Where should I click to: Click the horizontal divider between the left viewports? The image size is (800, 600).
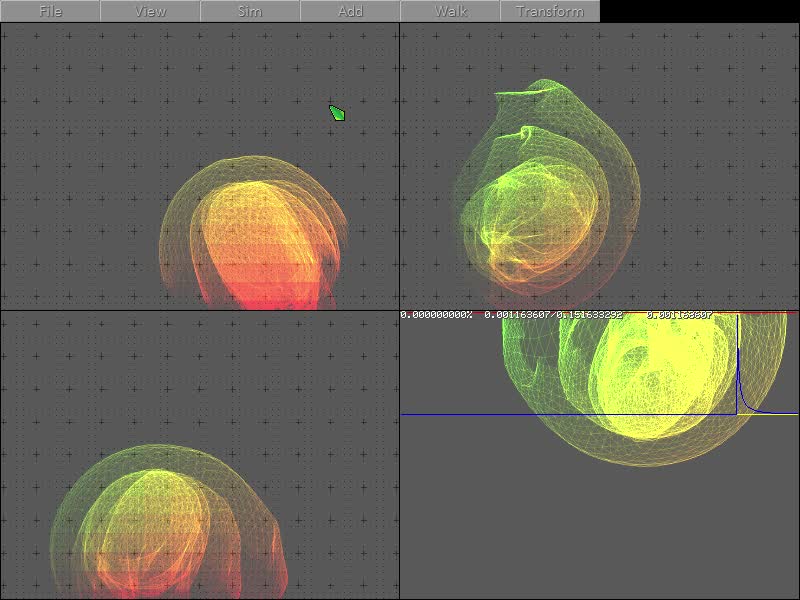[x=200, y=310]
